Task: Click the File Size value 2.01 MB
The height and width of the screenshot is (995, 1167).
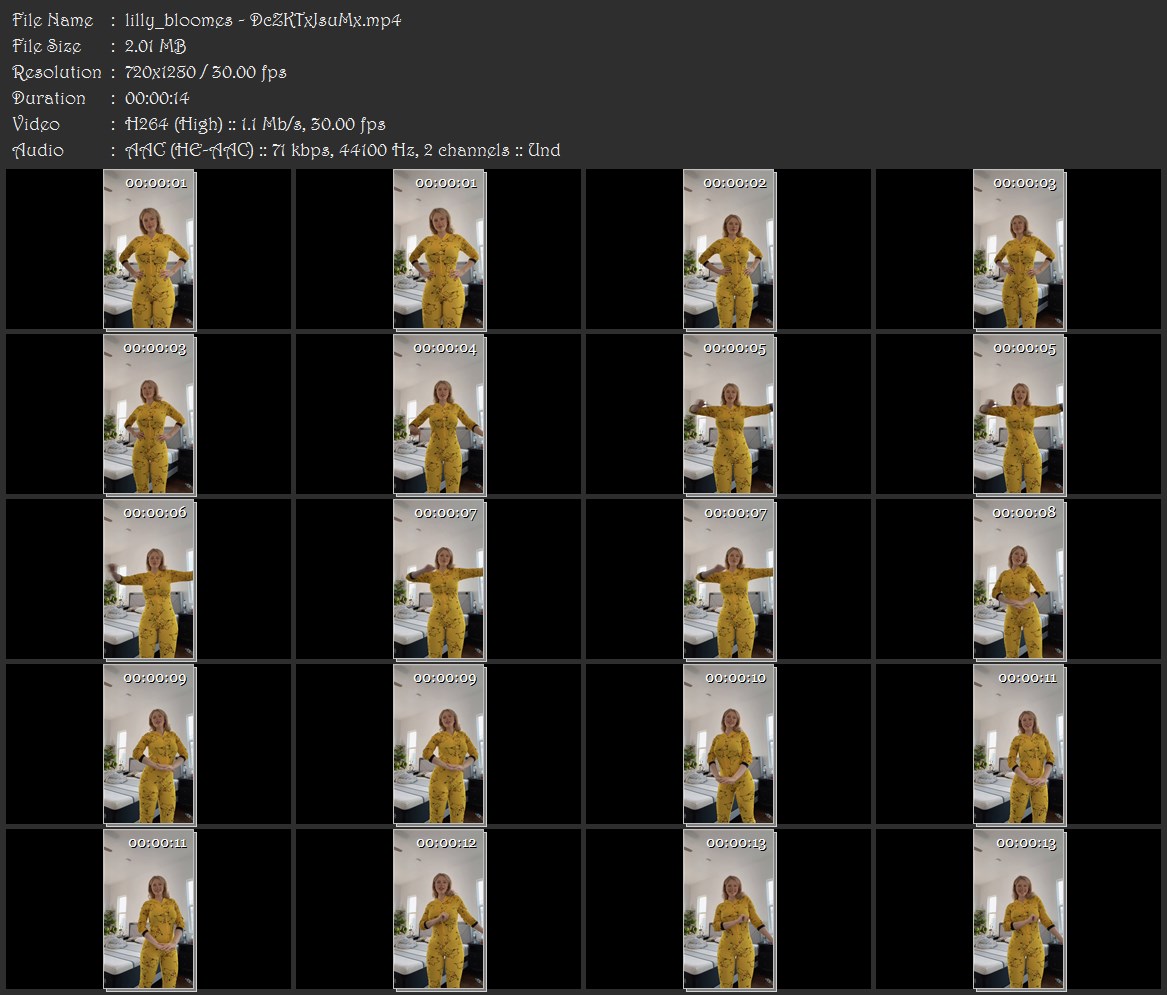Action: [155, 46]
